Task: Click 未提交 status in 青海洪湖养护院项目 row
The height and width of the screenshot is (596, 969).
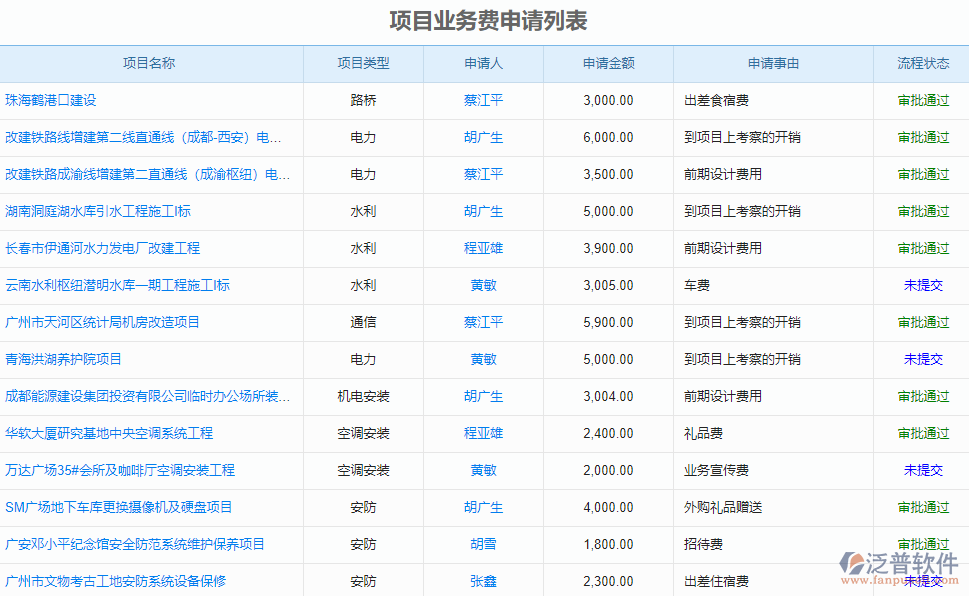Action: [x=923, y=359]
